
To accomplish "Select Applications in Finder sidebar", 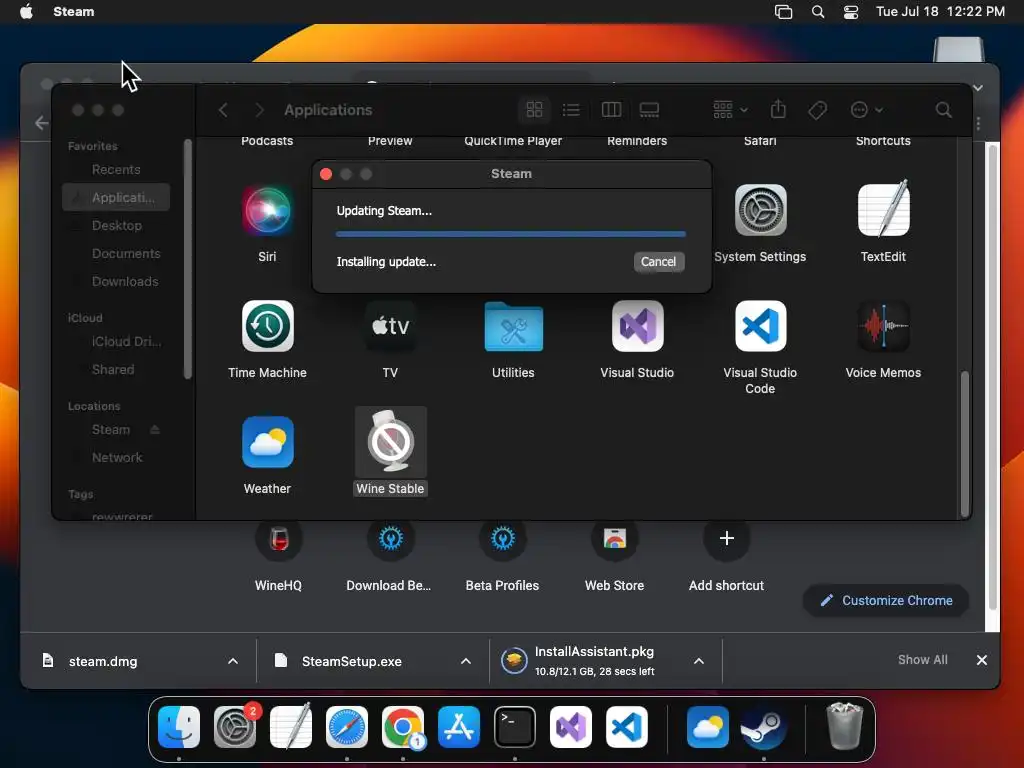I will [116, 197].
